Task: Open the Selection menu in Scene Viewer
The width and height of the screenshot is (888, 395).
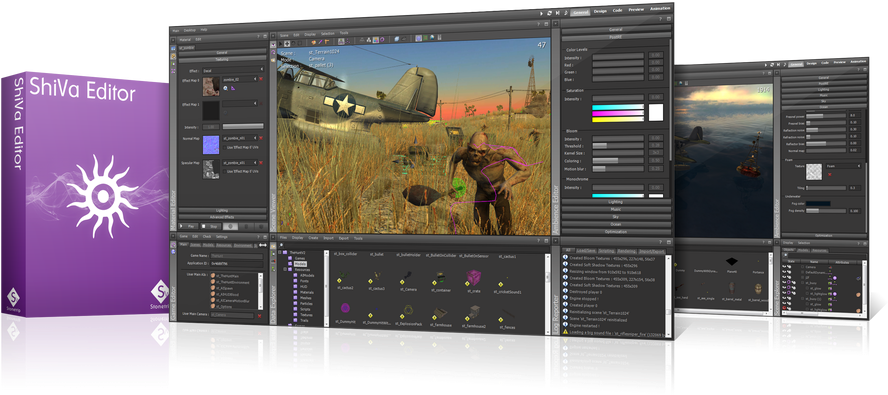Action: [x=327, y=34]
